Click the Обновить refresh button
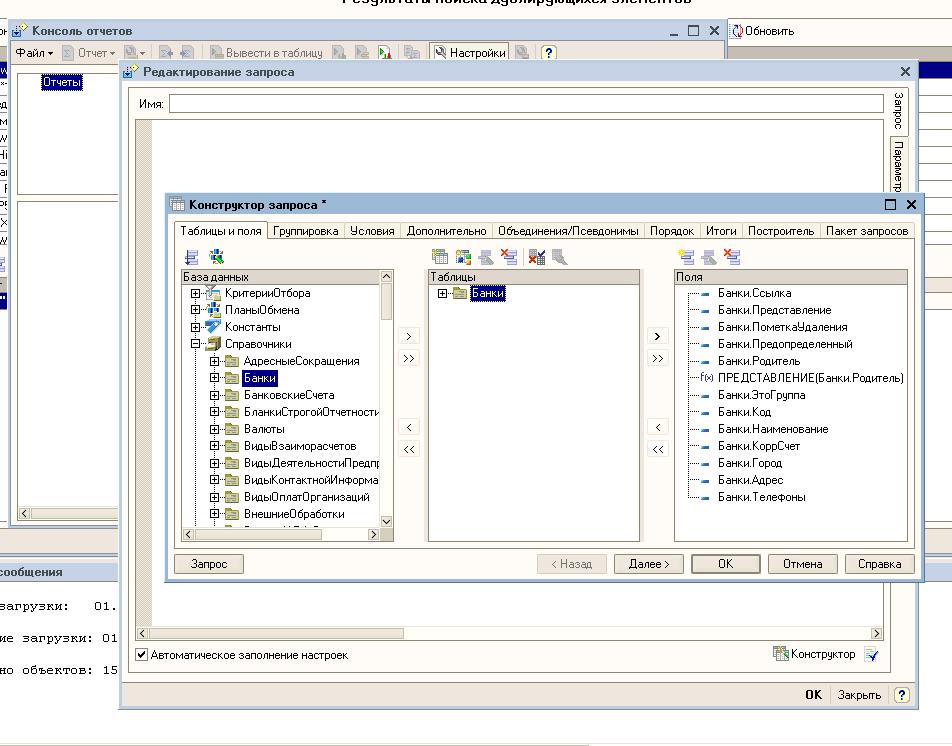This screenshot has height=746, width=952. 763,31
